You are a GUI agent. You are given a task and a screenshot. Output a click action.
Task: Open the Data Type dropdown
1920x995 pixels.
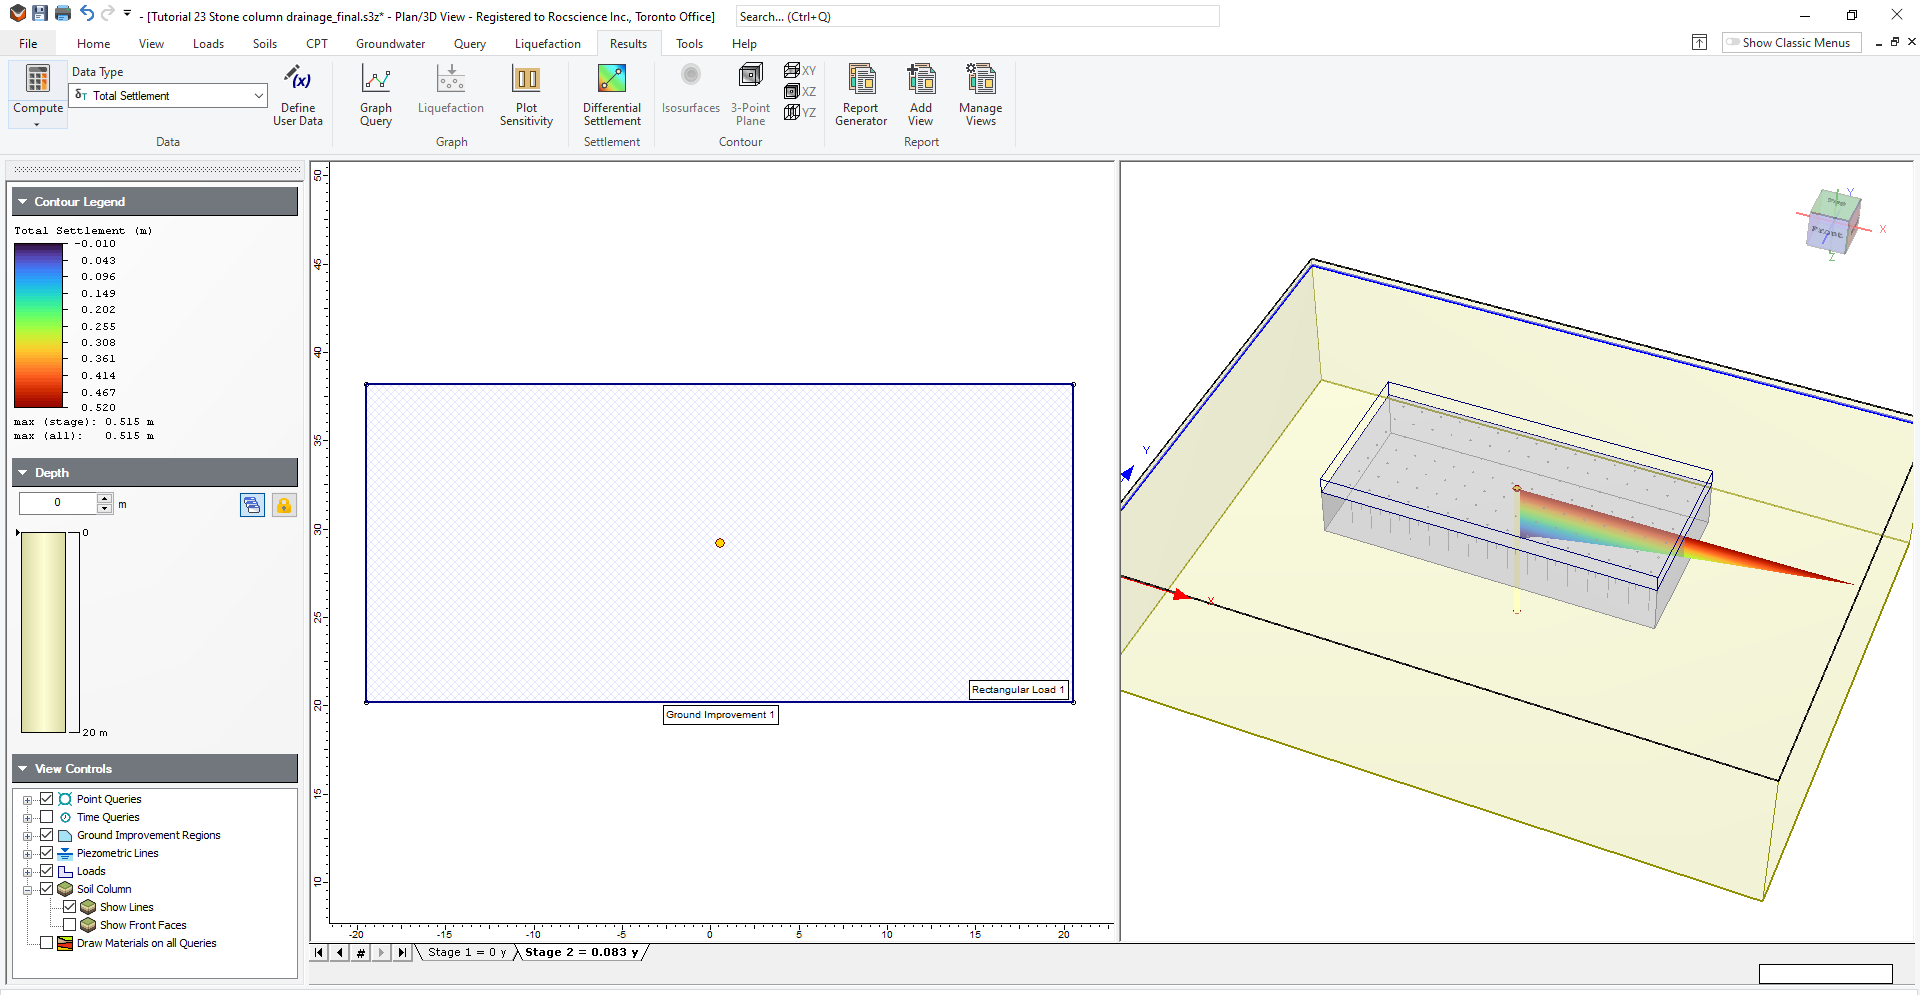257,95
